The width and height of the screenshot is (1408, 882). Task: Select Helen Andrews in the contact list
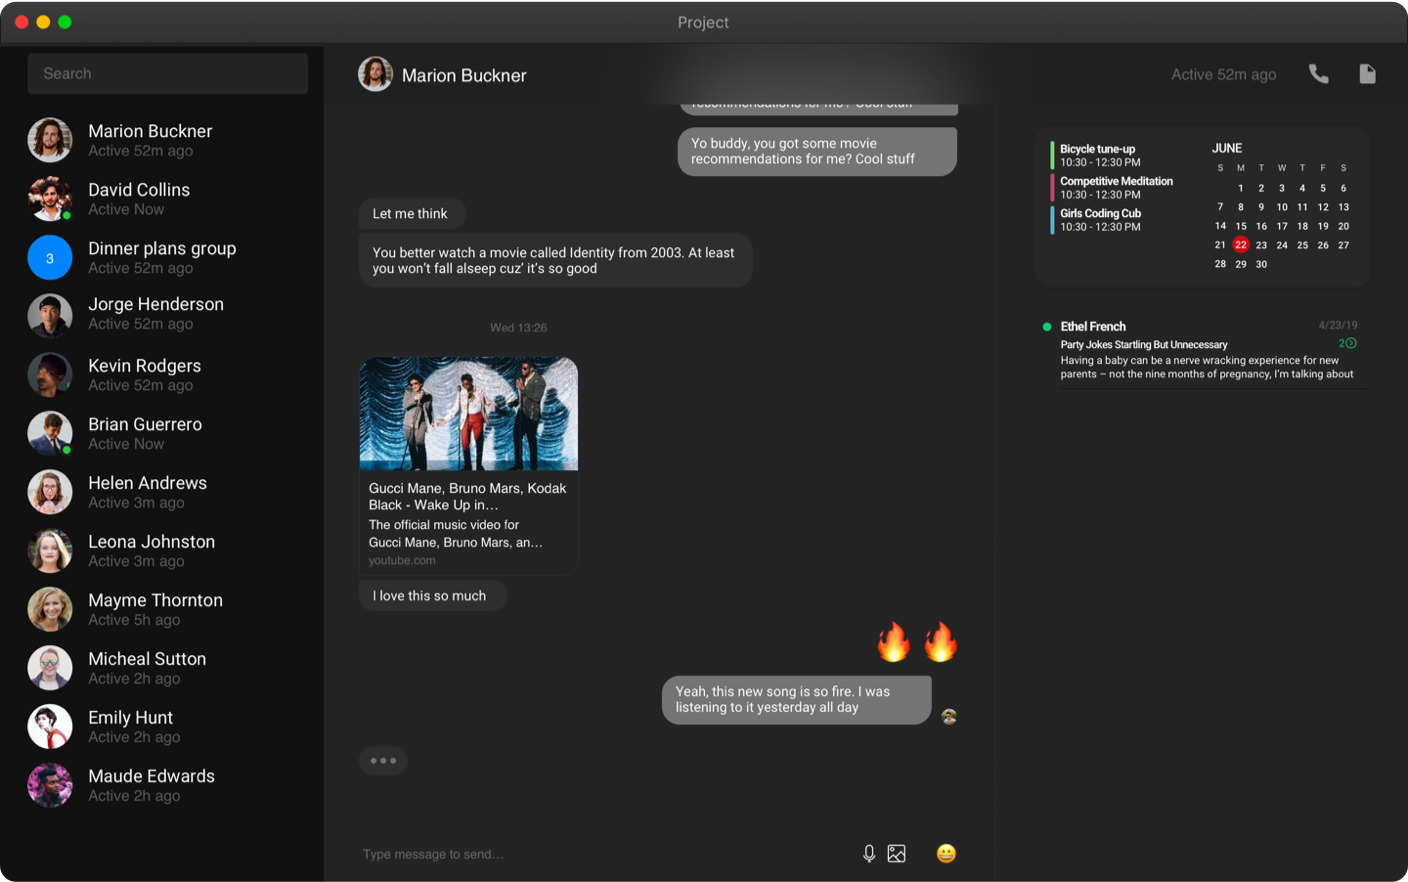147,491
